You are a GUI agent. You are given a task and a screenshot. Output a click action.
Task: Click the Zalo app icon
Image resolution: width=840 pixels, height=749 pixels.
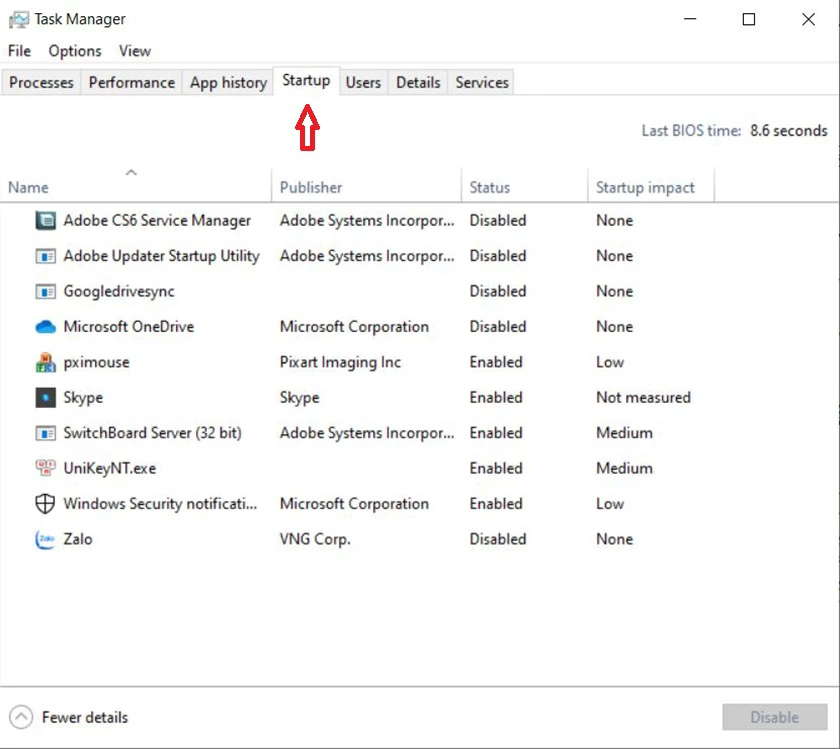pyautogui.click(x=45, y=539)
